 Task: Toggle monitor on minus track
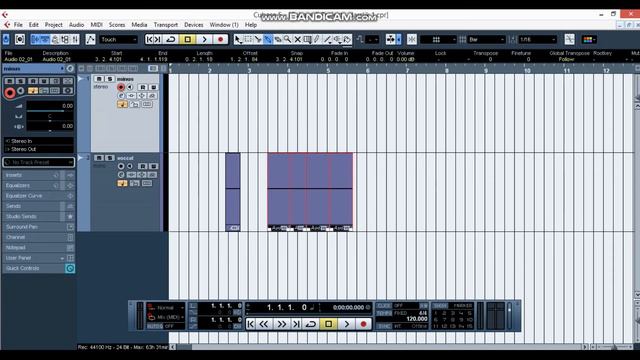pyautogui.click(x=130, y=87)
